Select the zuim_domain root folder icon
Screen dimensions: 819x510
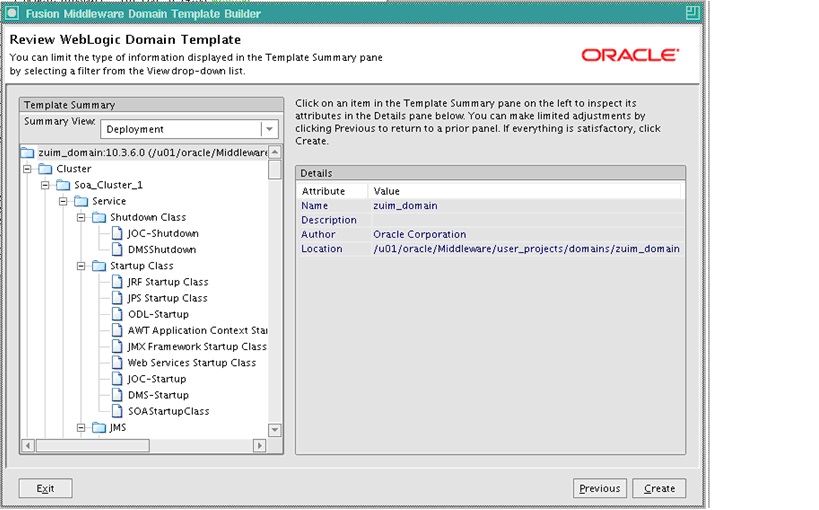[27, 153]
